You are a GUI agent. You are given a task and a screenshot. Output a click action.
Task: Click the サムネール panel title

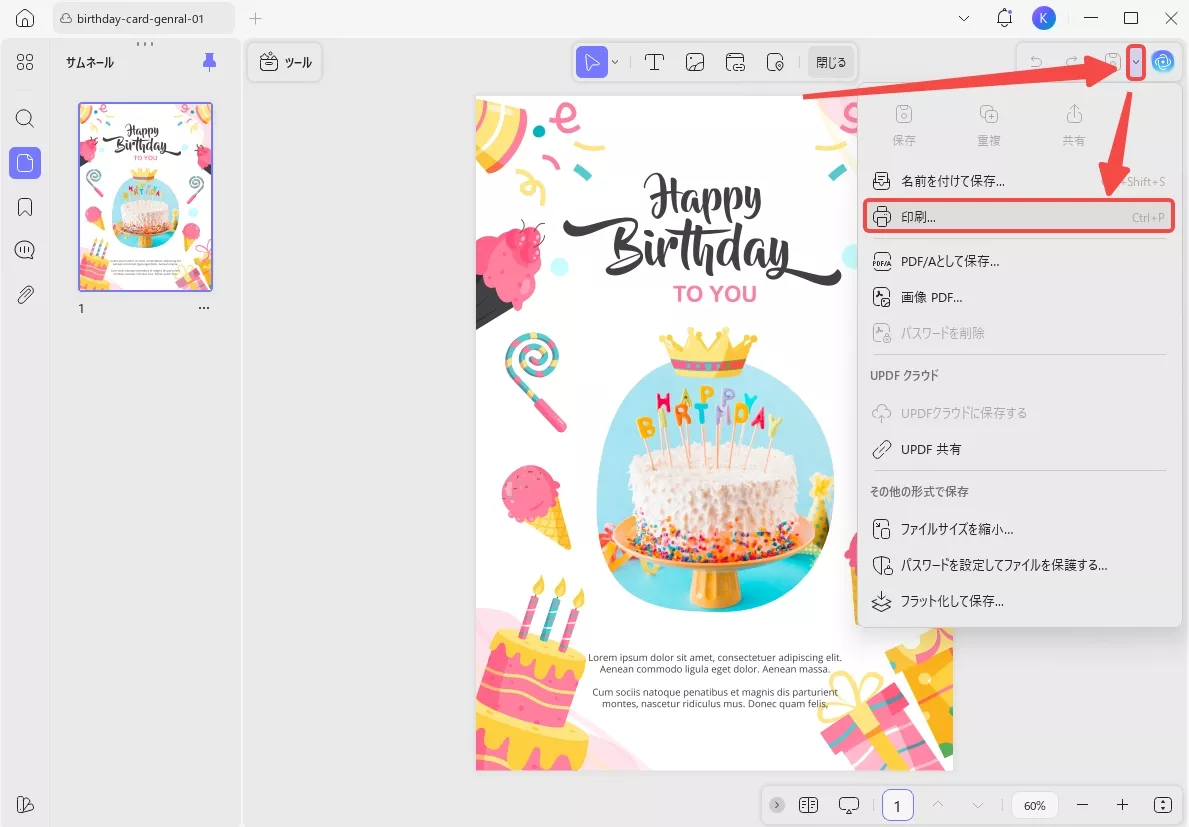pyautogui.click(x=89, y=62)
